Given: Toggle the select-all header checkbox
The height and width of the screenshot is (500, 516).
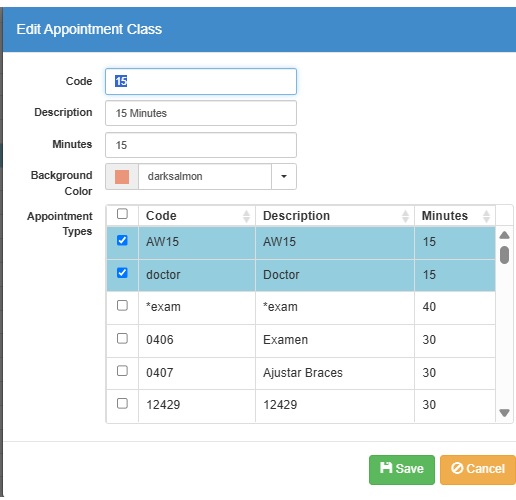Looking at the screenshot, I should [x=122, y=214].
